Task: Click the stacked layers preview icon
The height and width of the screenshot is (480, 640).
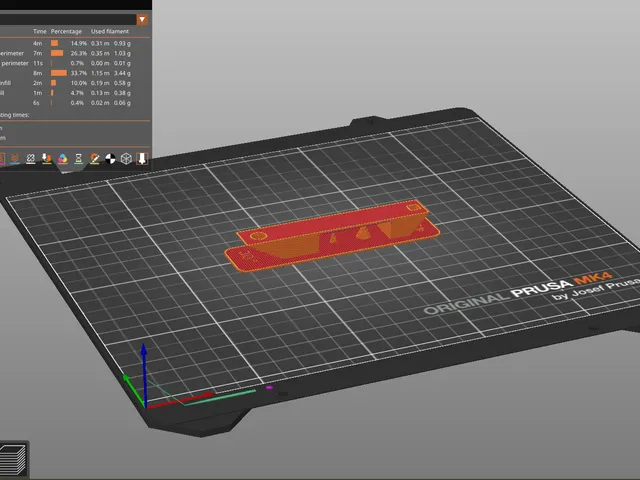Action: 13,459
